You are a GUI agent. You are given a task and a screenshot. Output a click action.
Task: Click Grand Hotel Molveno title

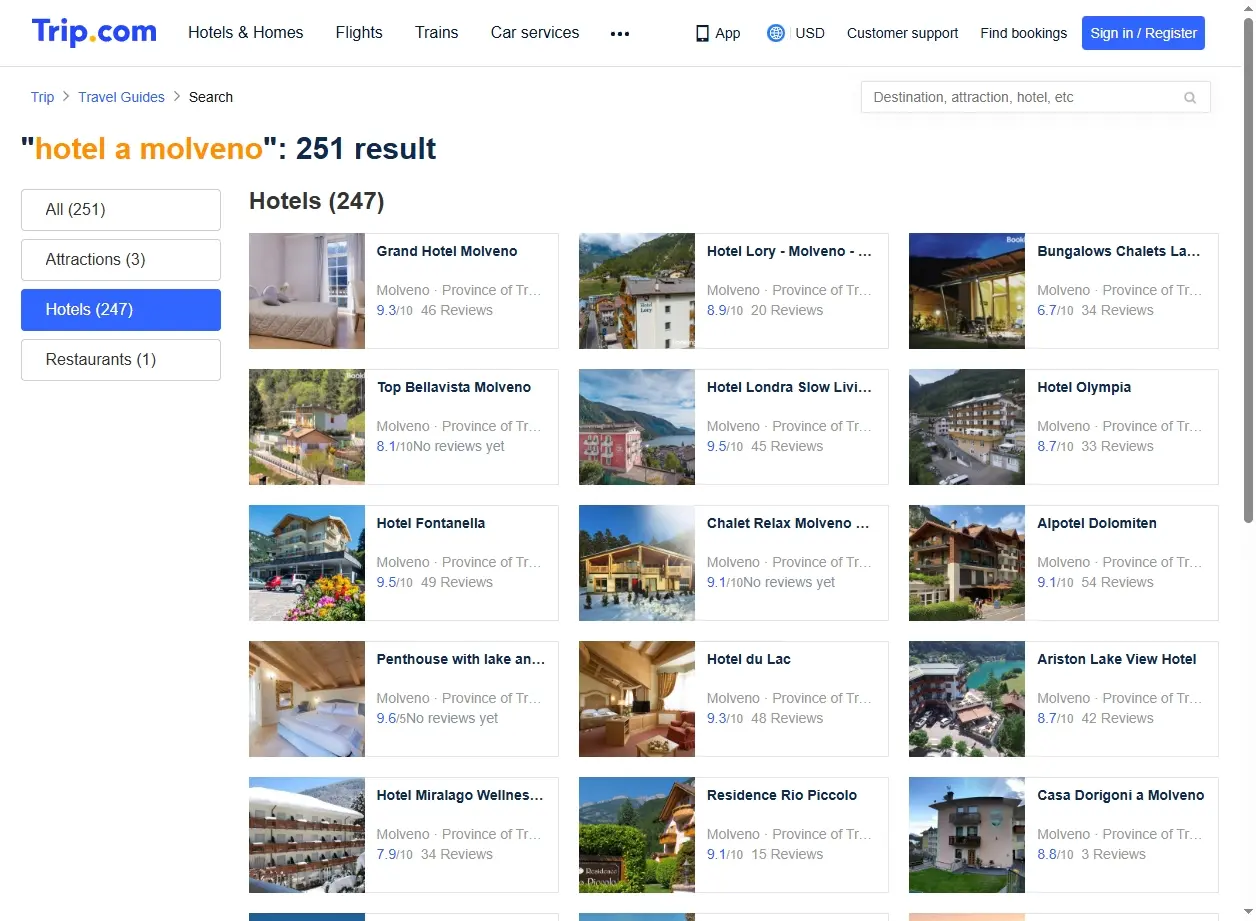pos(447,251)
